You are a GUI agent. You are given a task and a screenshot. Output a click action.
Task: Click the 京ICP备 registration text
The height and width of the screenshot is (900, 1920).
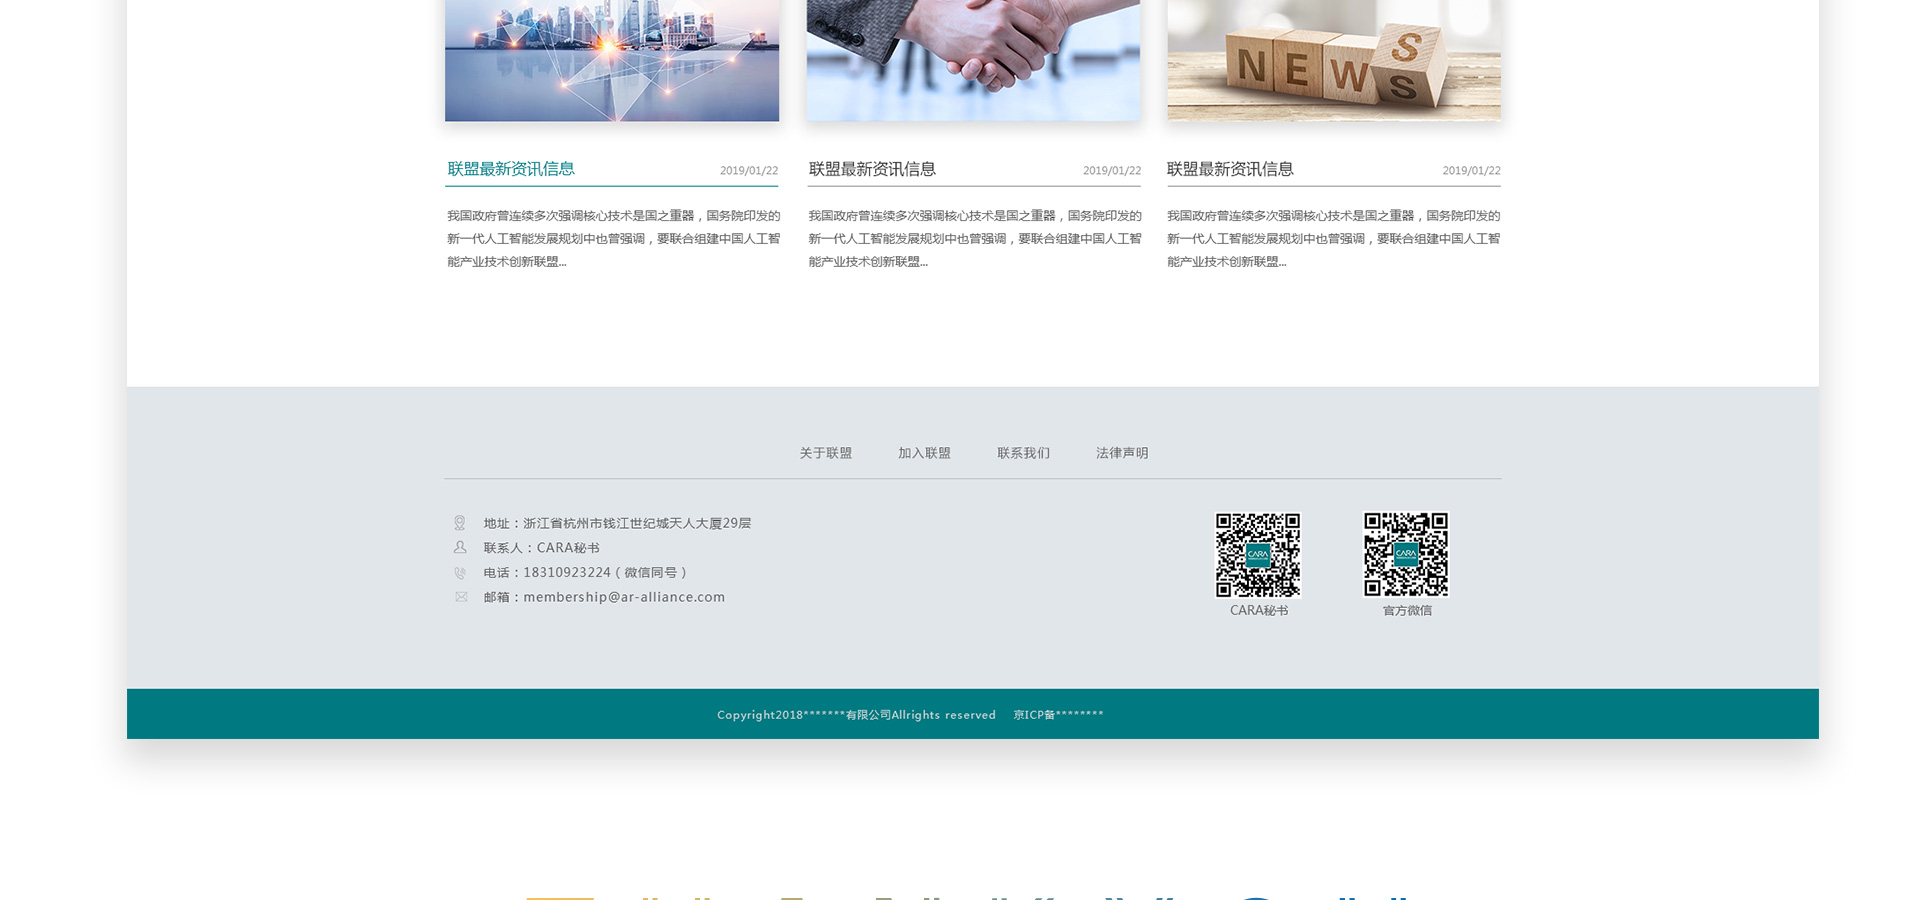point(1058,715)
